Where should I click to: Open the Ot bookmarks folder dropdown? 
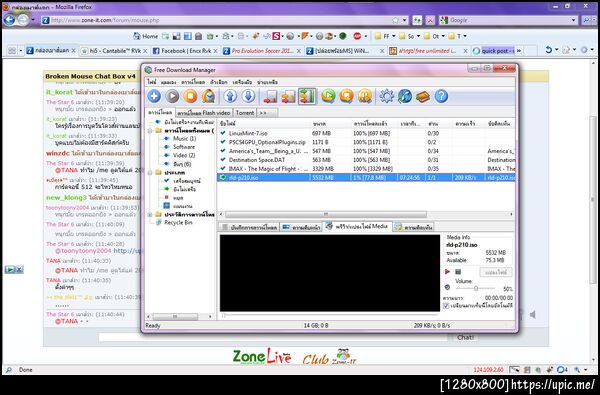[x=434, y=36]
